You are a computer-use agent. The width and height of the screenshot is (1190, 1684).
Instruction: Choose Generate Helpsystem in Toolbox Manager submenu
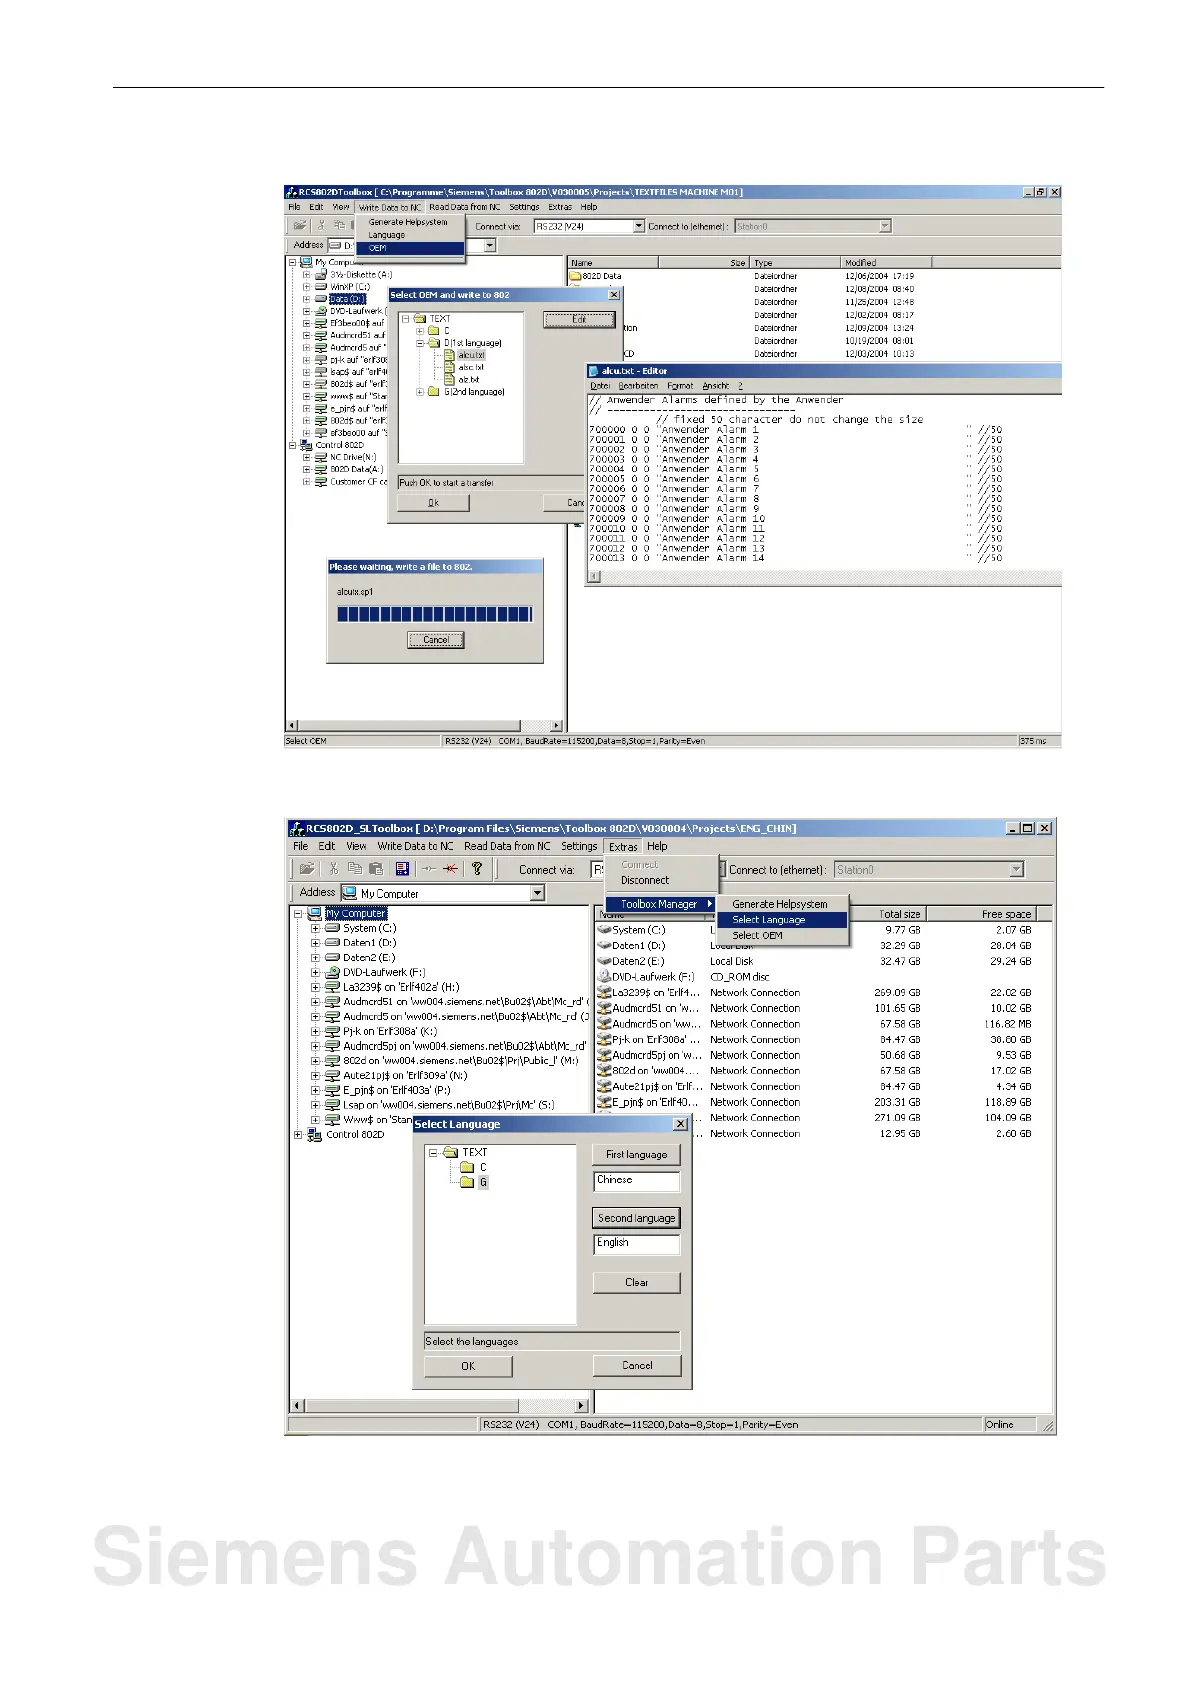[780, 904]
